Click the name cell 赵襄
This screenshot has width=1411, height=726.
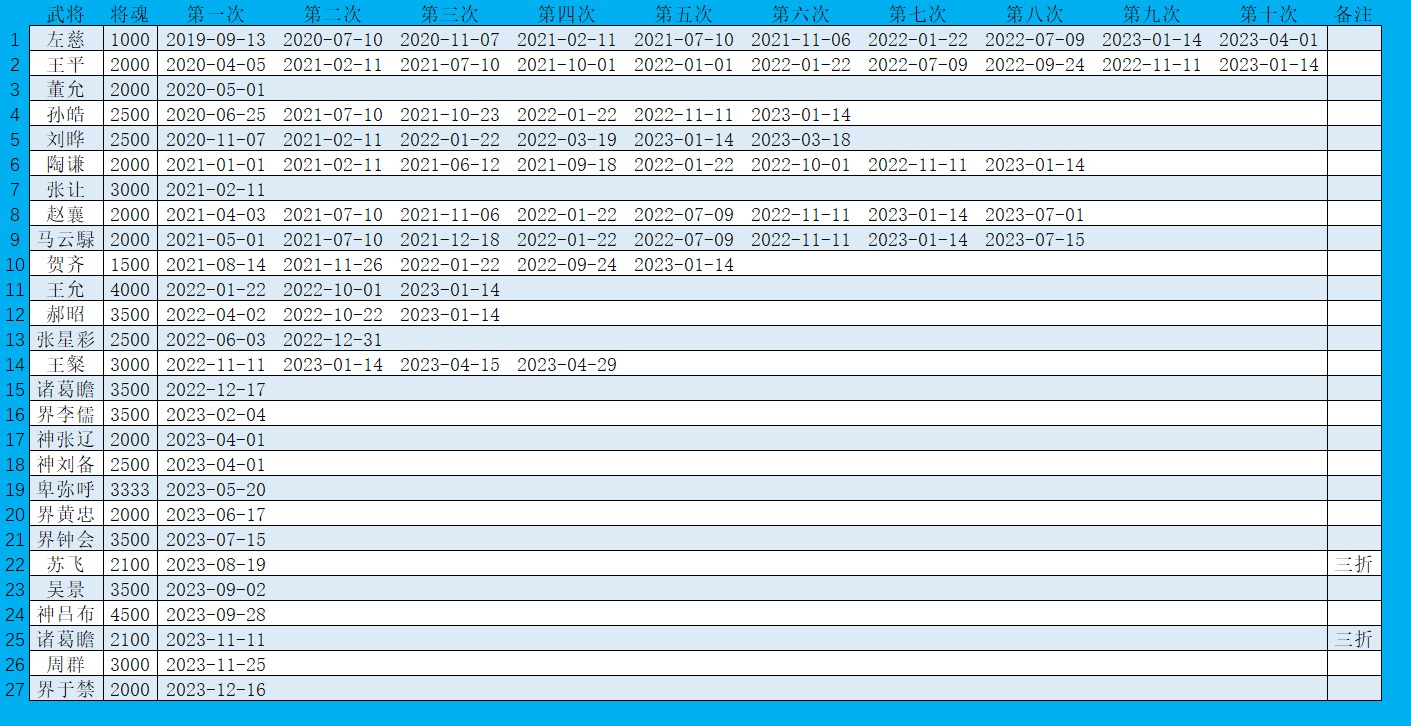[x=66, y=215]
